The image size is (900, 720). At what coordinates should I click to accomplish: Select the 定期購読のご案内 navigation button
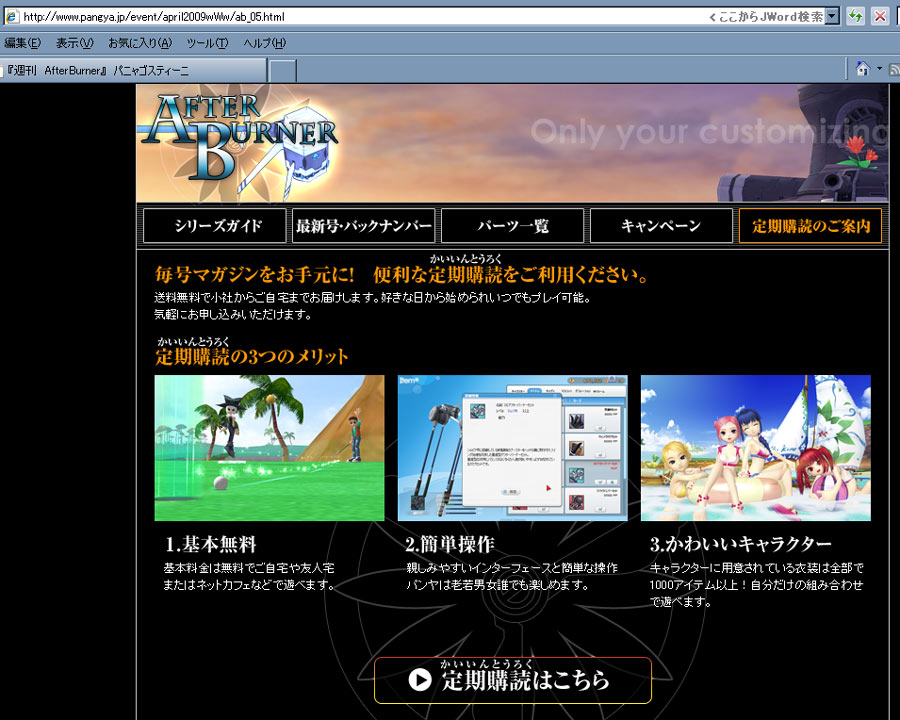point(810,226)
